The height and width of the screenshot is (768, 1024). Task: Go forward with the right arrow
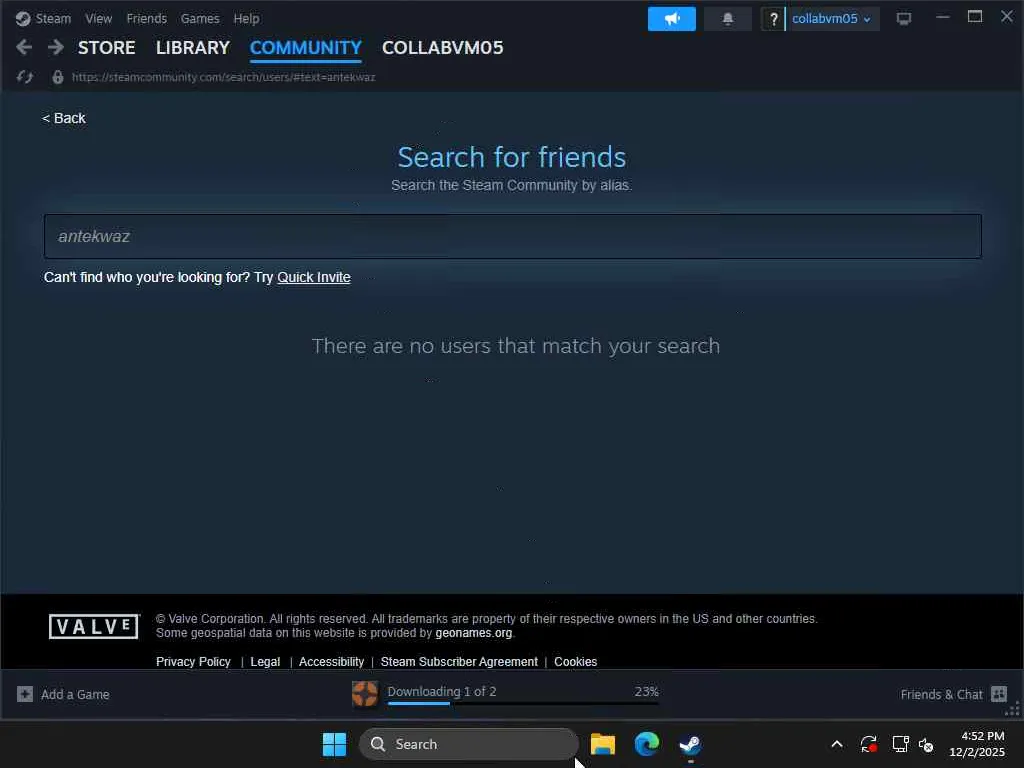[56, 47]
